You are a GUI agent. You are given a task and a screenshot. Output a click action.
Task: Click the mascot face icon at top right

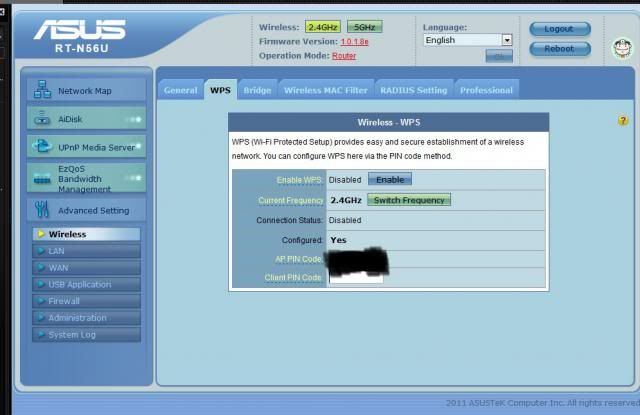[622, 49]
